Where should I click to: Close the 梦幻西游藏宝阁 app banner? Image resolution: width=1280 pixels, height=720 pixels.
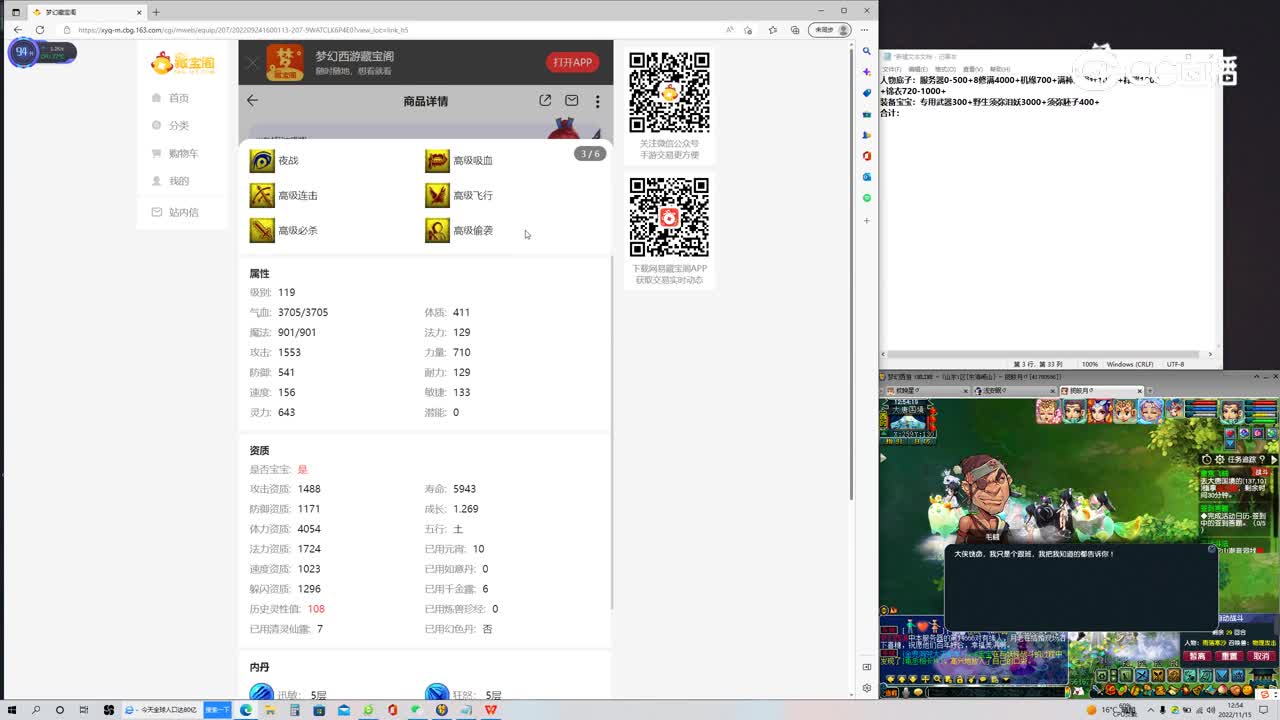tap(252, 63)
